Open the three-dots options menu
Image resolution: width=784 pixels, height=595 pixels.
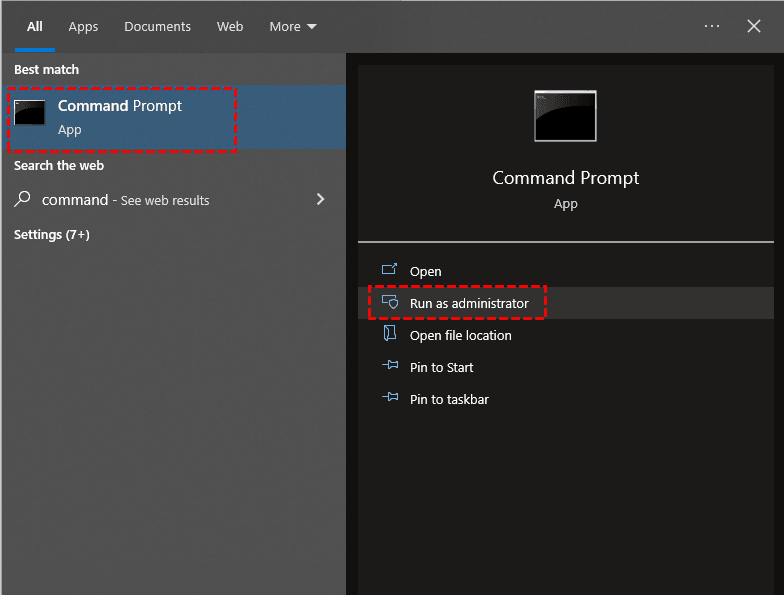712,26
